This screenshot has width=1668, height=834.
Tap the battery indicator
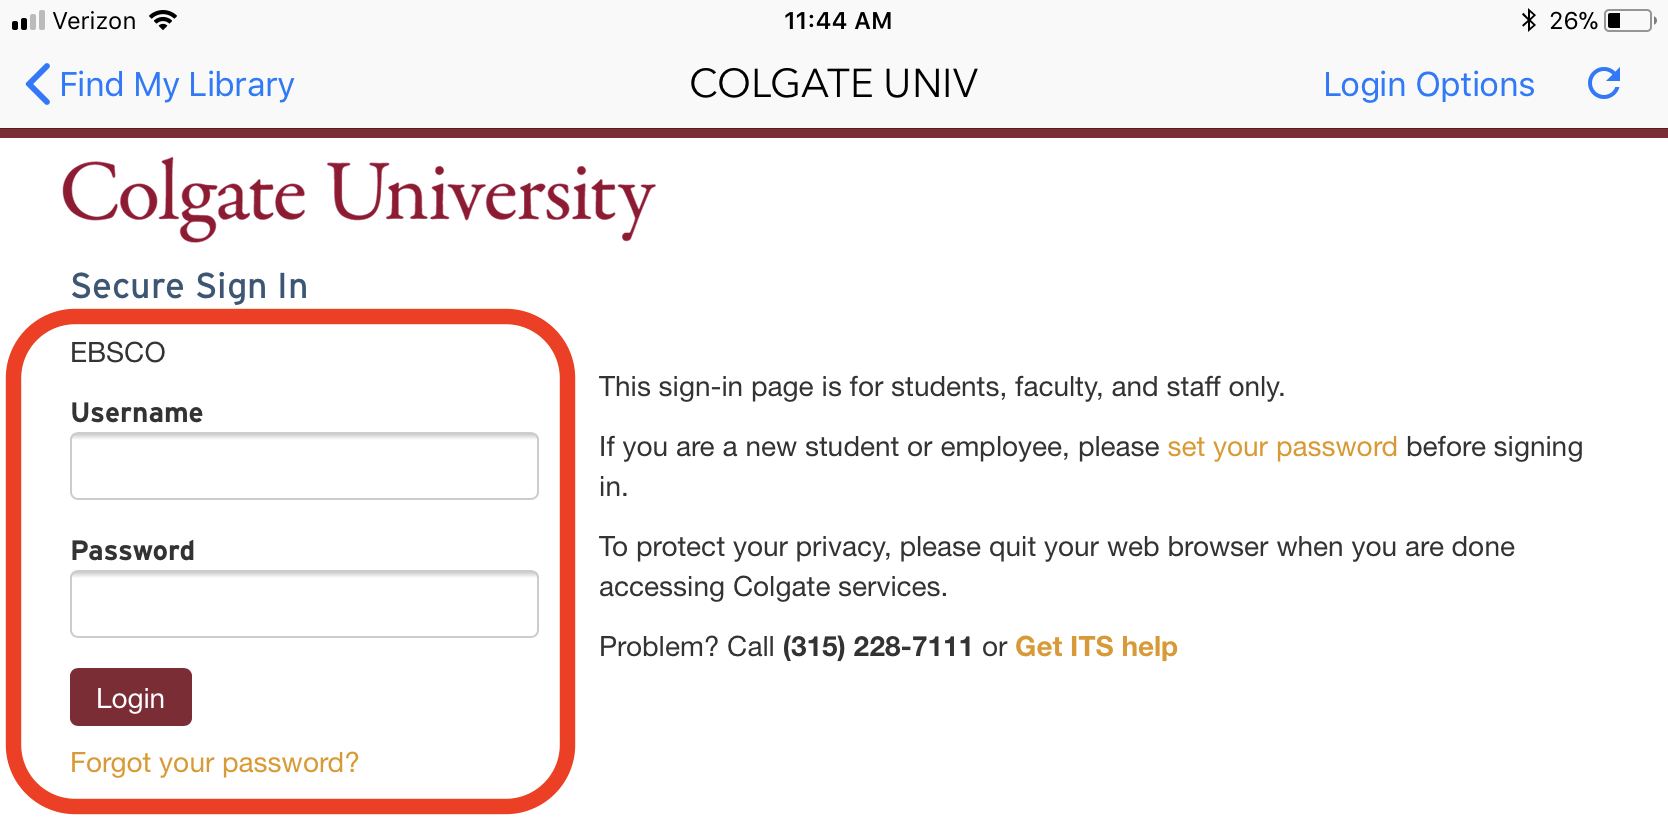point(1632,19)
